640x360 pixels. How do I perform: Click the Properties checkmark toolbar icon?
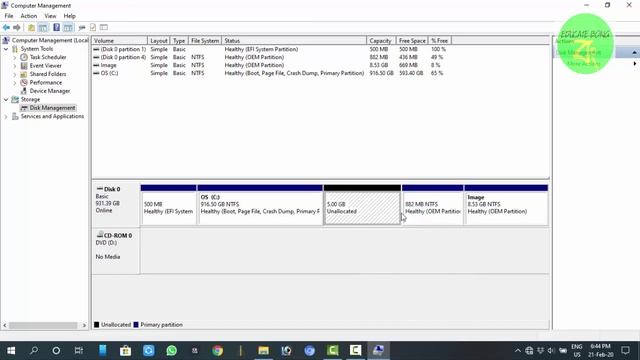click(93, 27)
